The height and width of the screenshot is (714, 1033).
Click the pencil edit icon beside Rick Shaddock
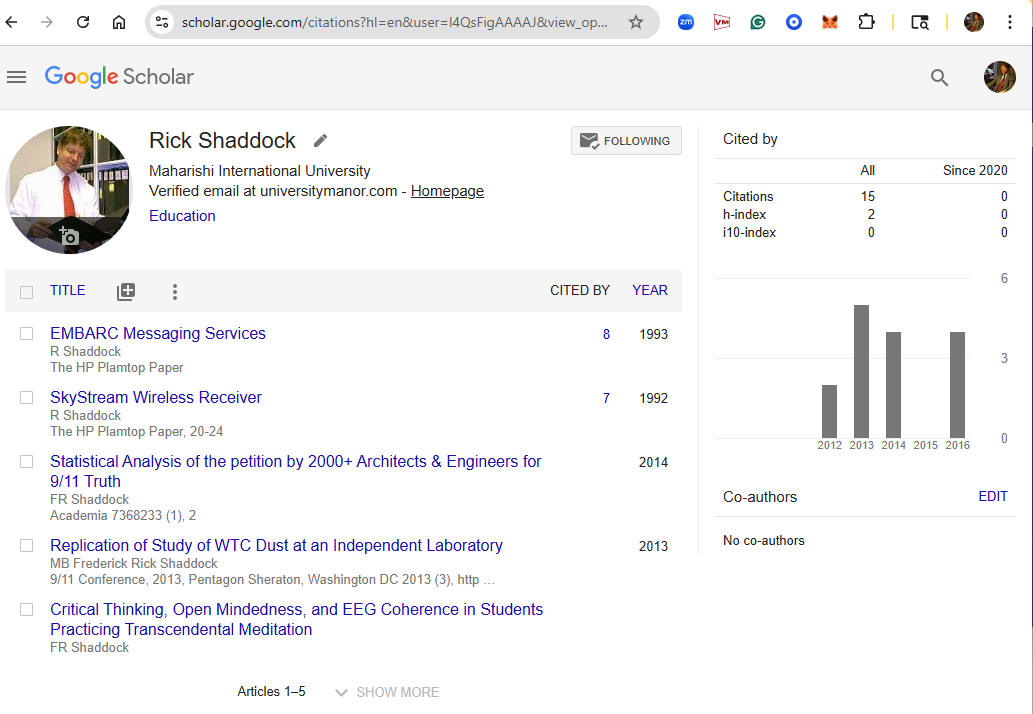(320, 141)
